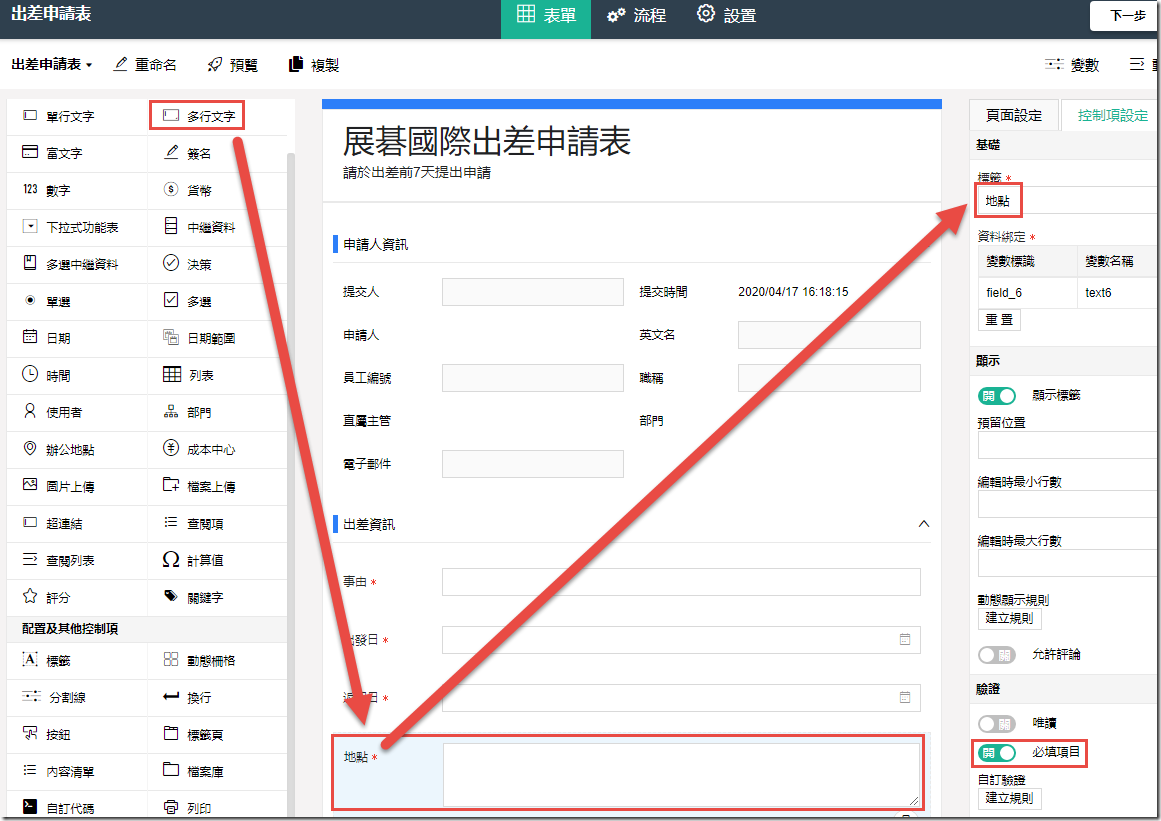Open the 變數 variables panel

1072,64
